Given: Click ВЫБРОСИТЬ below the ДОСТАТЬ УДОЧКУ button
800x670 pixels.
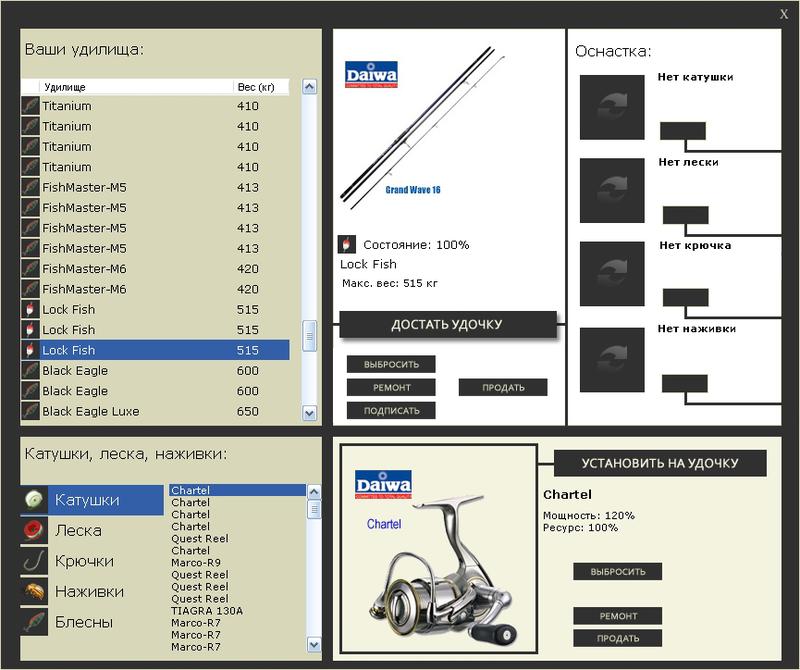Looking at the screenshot, I should pyautogui.click(x=391, y=364).
